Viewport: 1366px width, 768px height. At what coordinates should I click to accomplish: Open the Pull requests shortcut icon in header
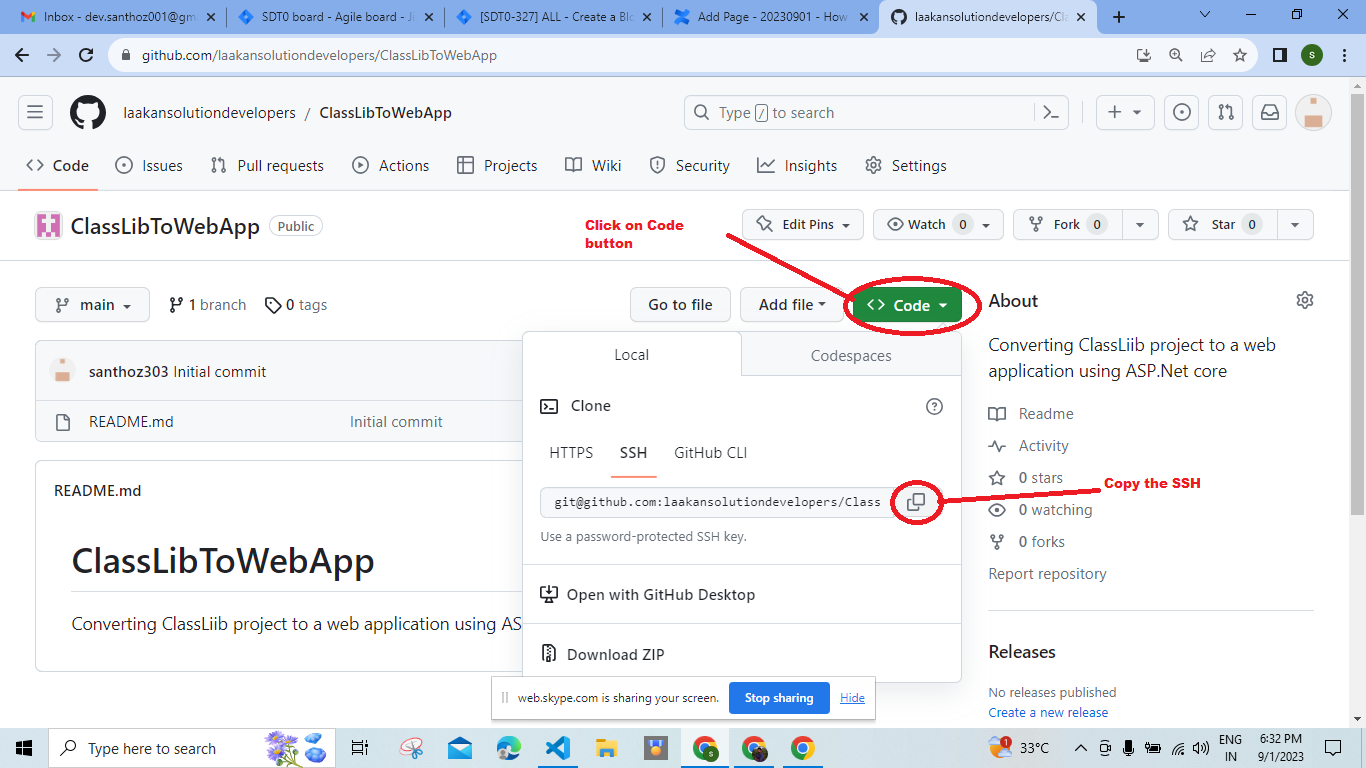(1226, 113)
